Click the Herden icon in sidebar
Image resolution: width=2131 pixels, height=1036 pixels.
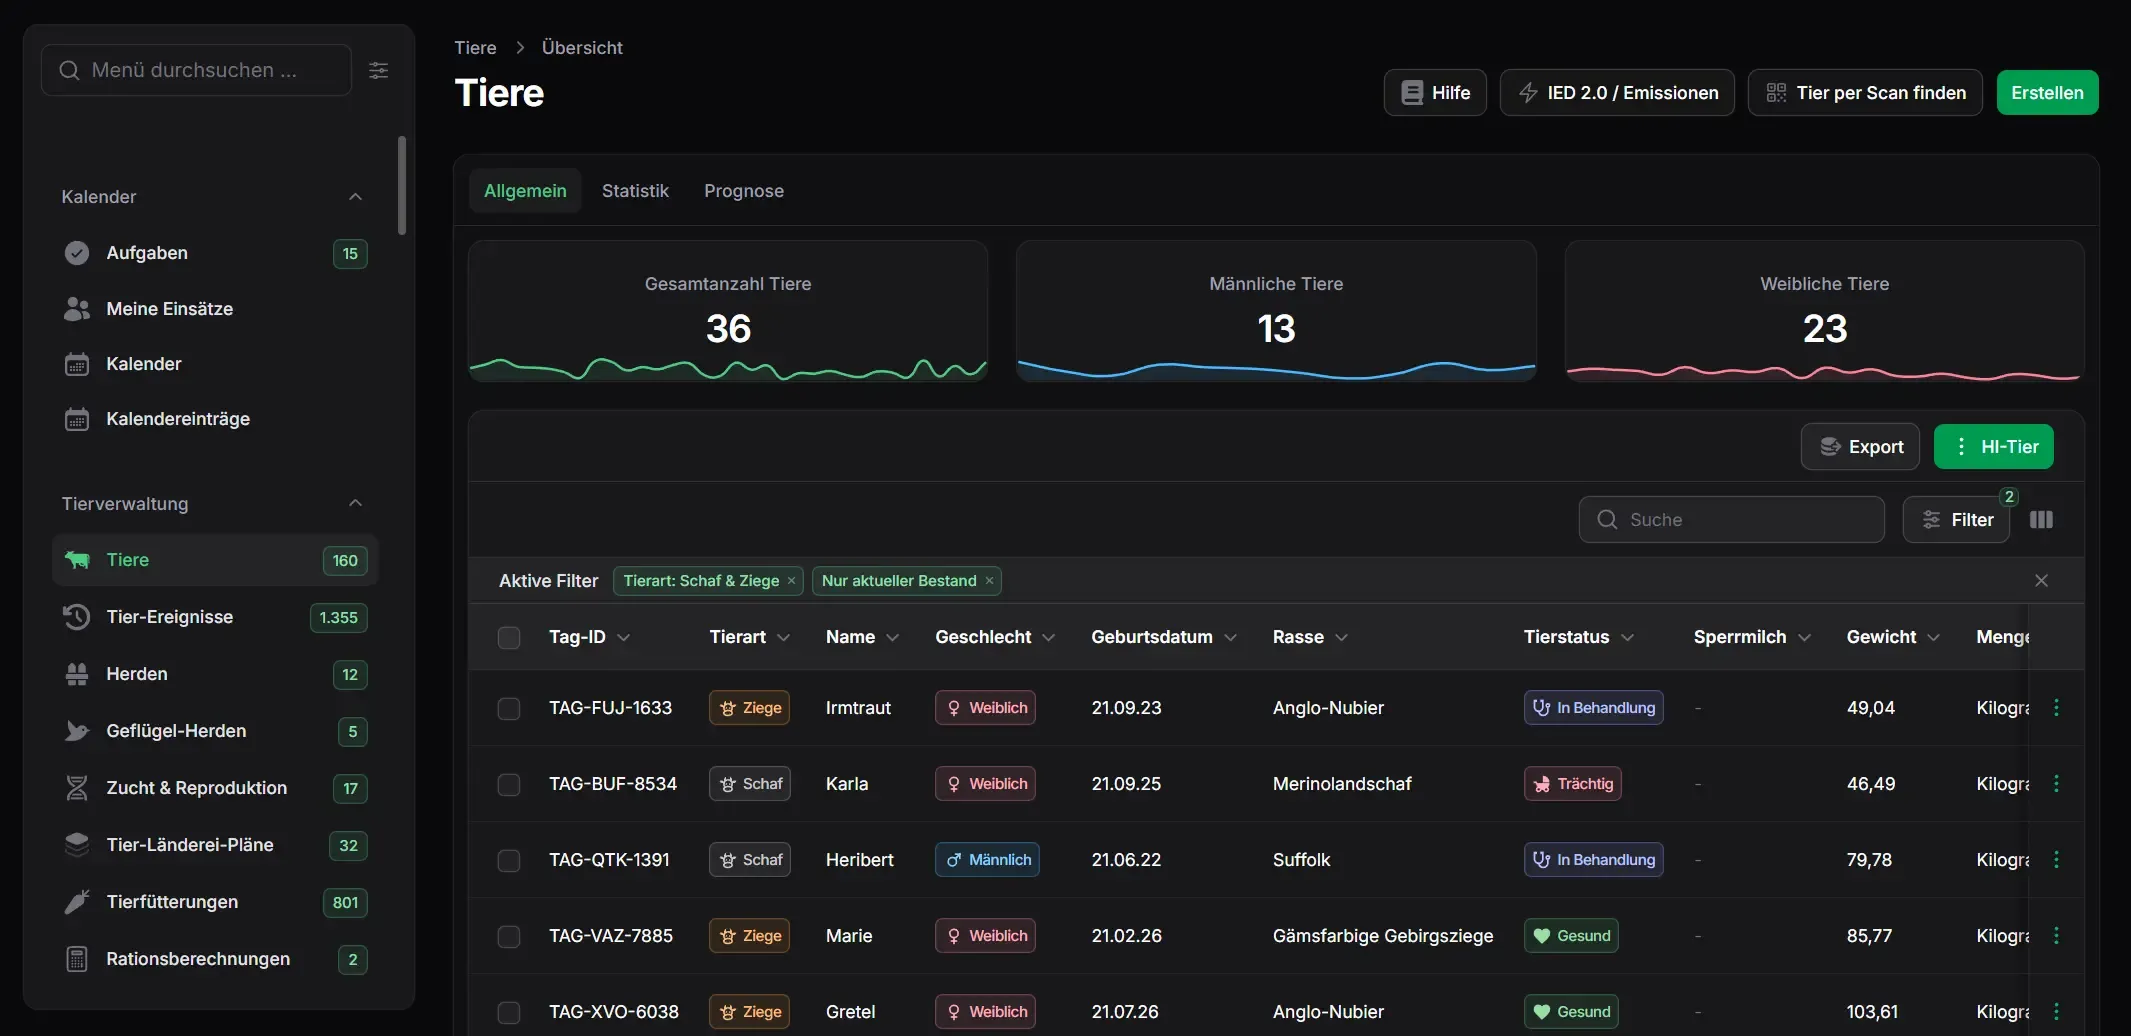click(77, 674)
